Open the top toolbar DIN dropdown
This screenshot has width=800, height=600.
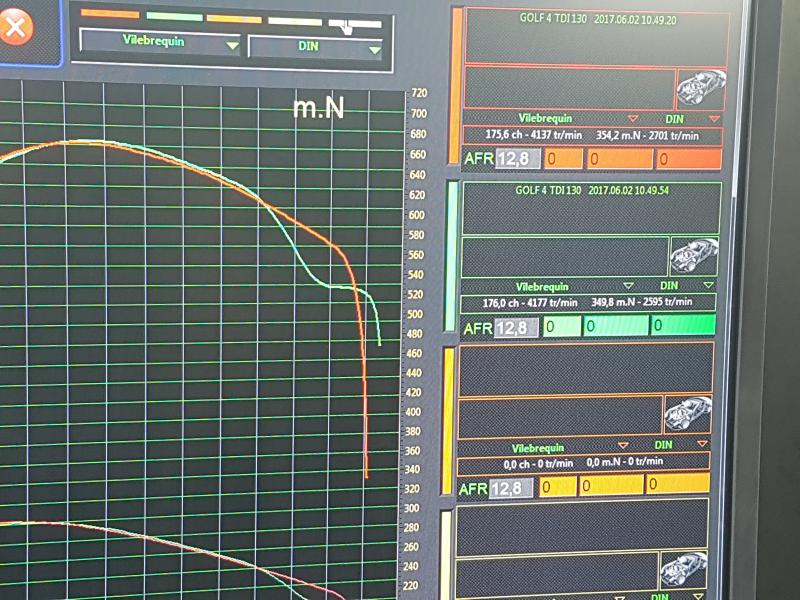[315, 47]
